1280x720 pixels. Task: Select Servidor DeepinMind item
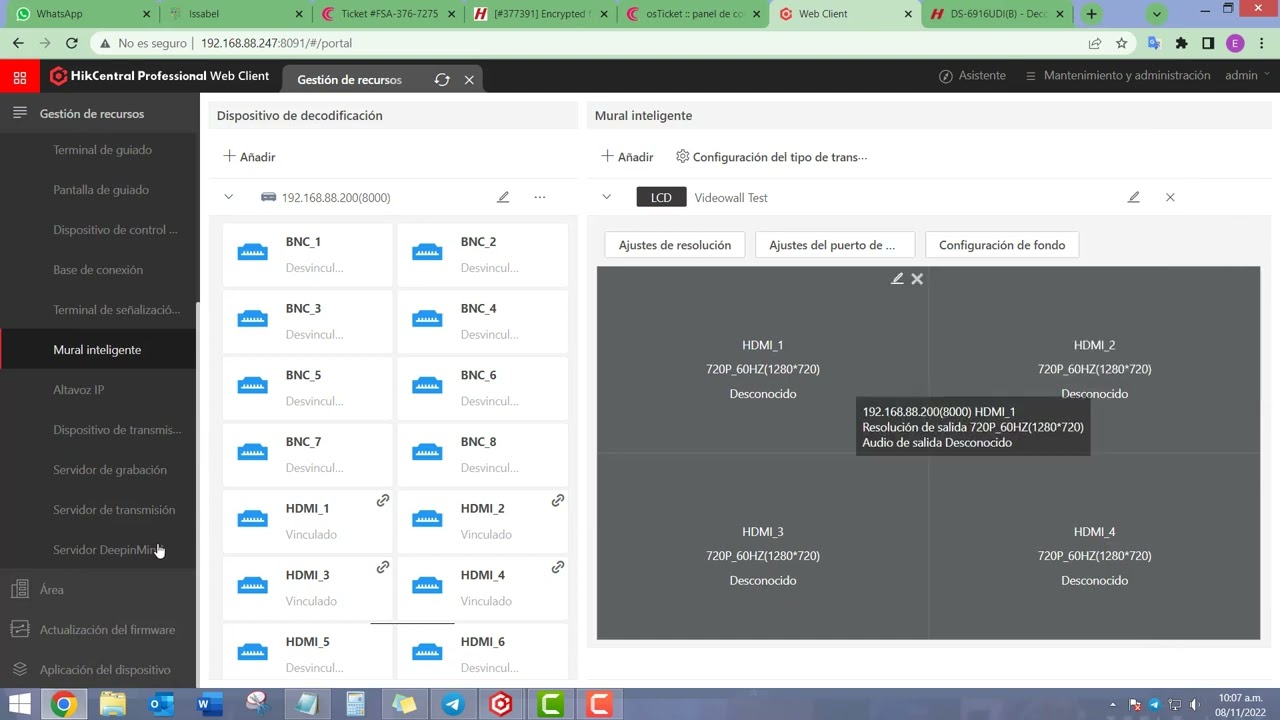coord(108,550)
